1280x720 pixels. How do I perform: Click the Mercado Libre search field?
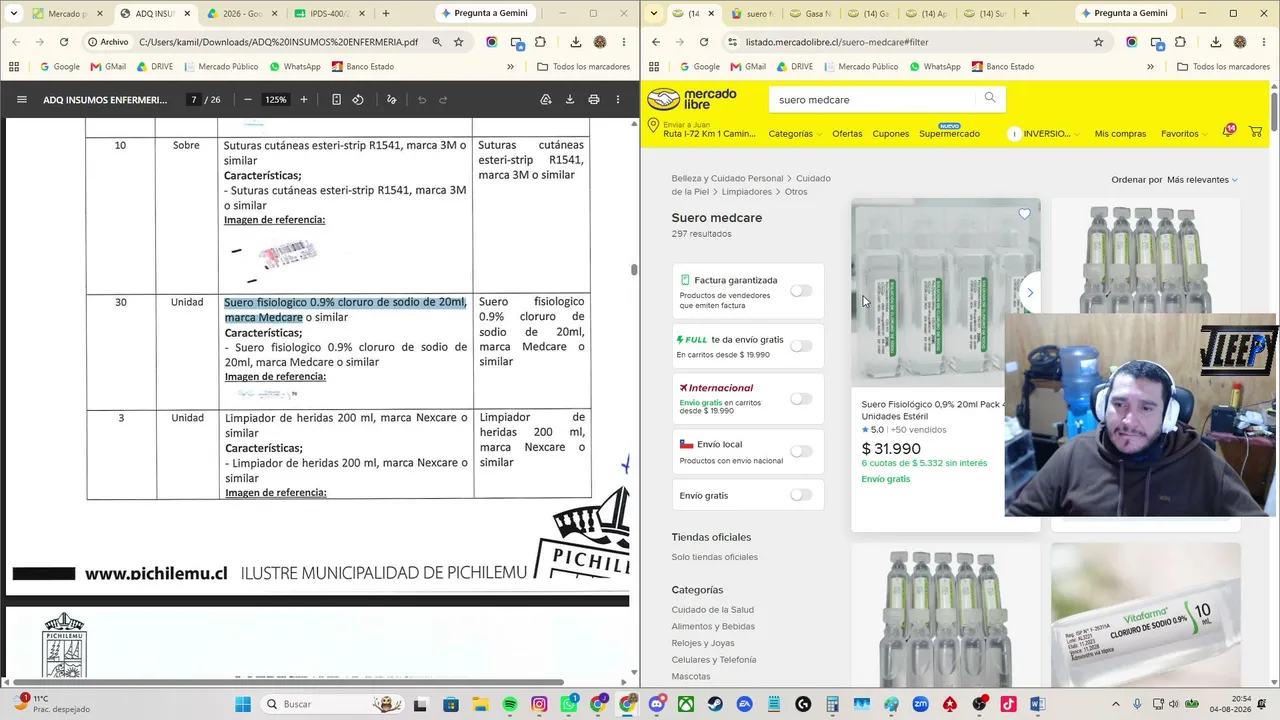874,99
